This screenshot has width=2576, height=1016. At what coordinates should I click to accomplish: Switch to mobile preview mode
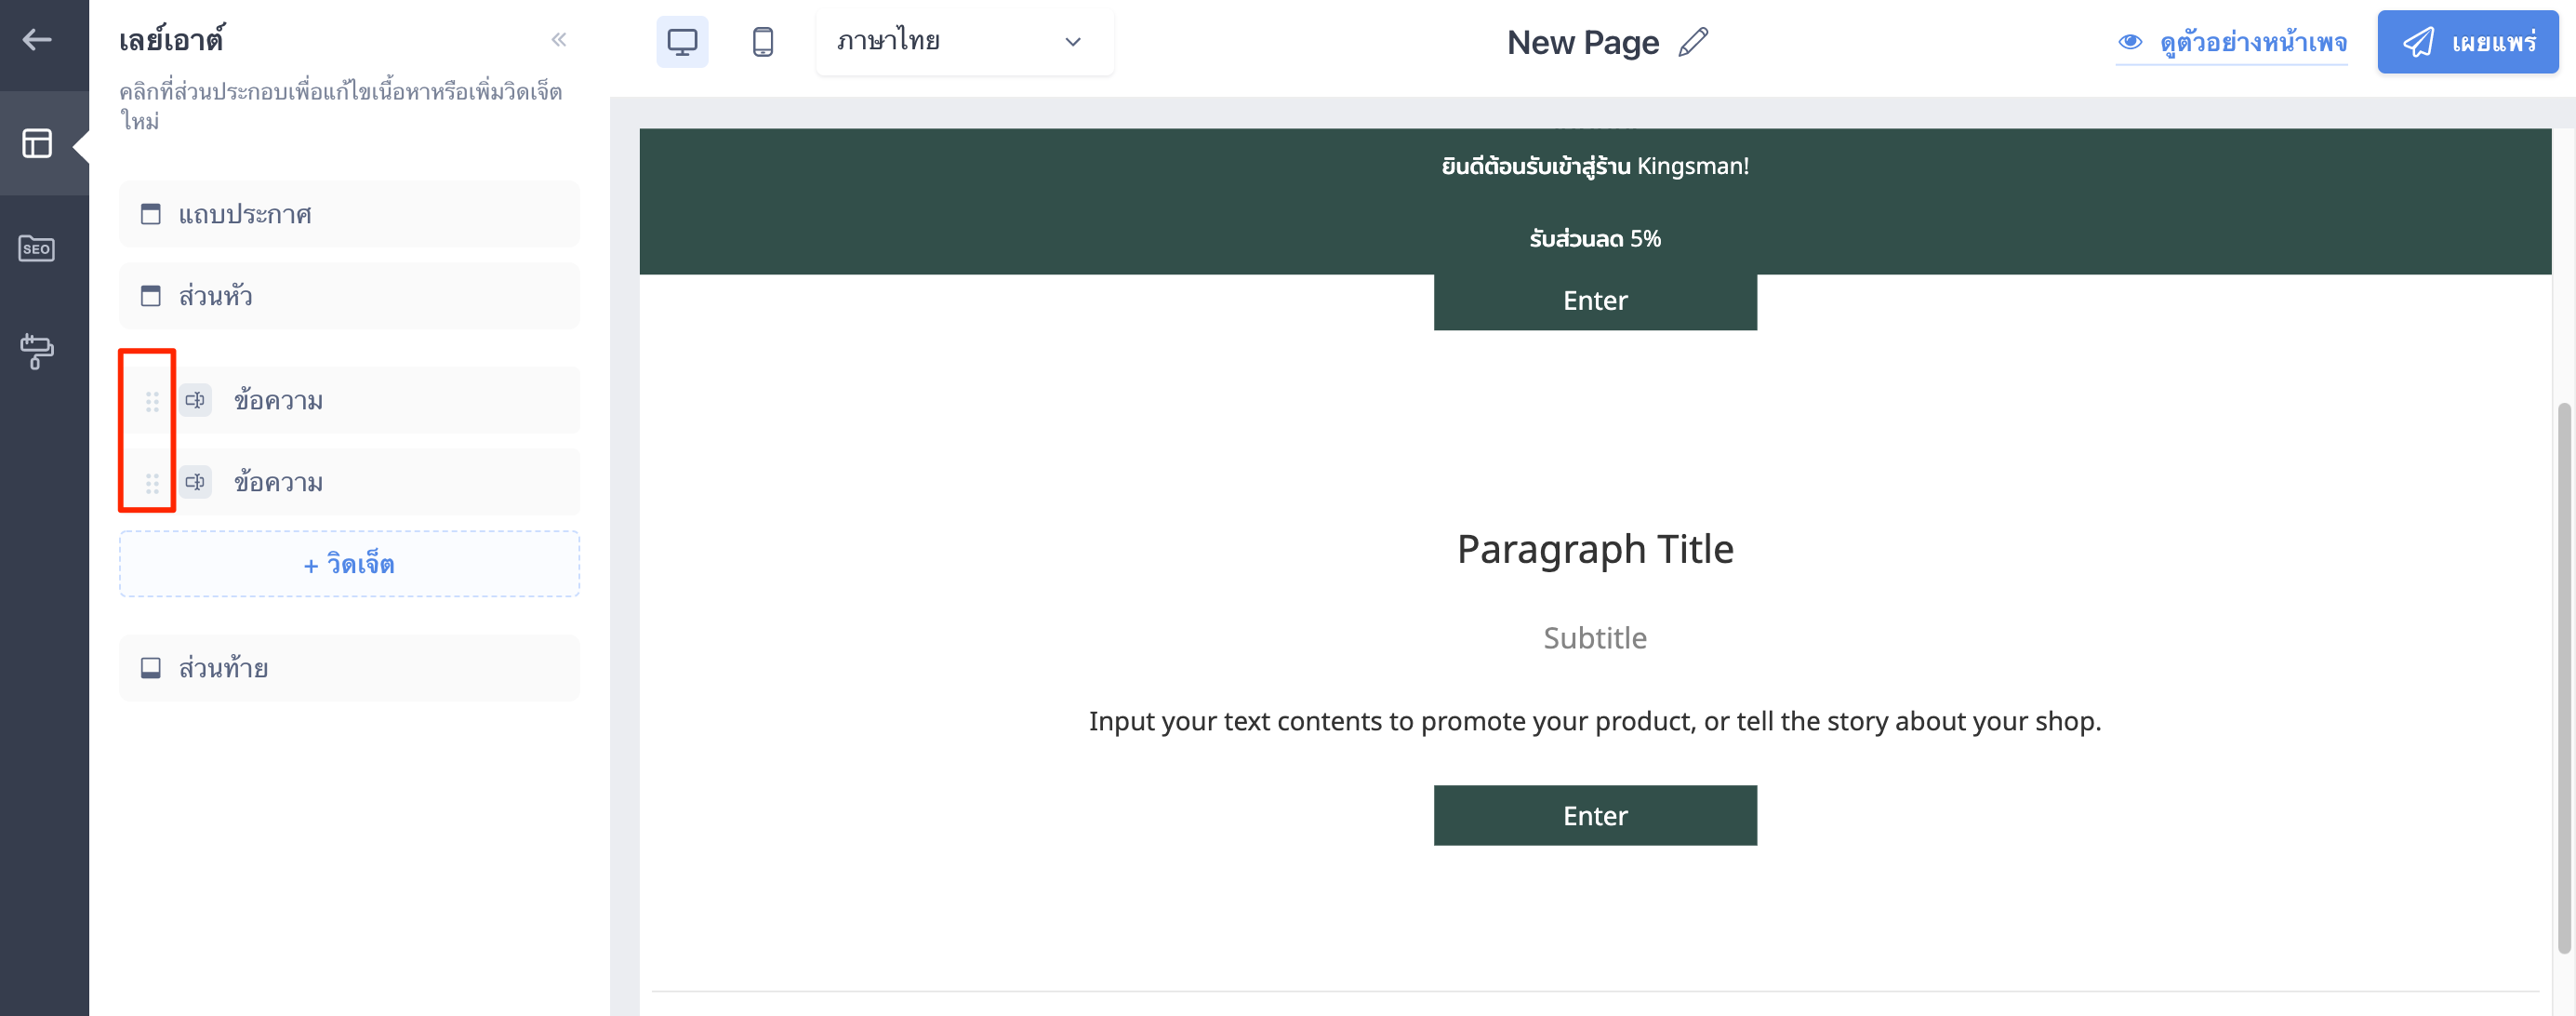763,42
